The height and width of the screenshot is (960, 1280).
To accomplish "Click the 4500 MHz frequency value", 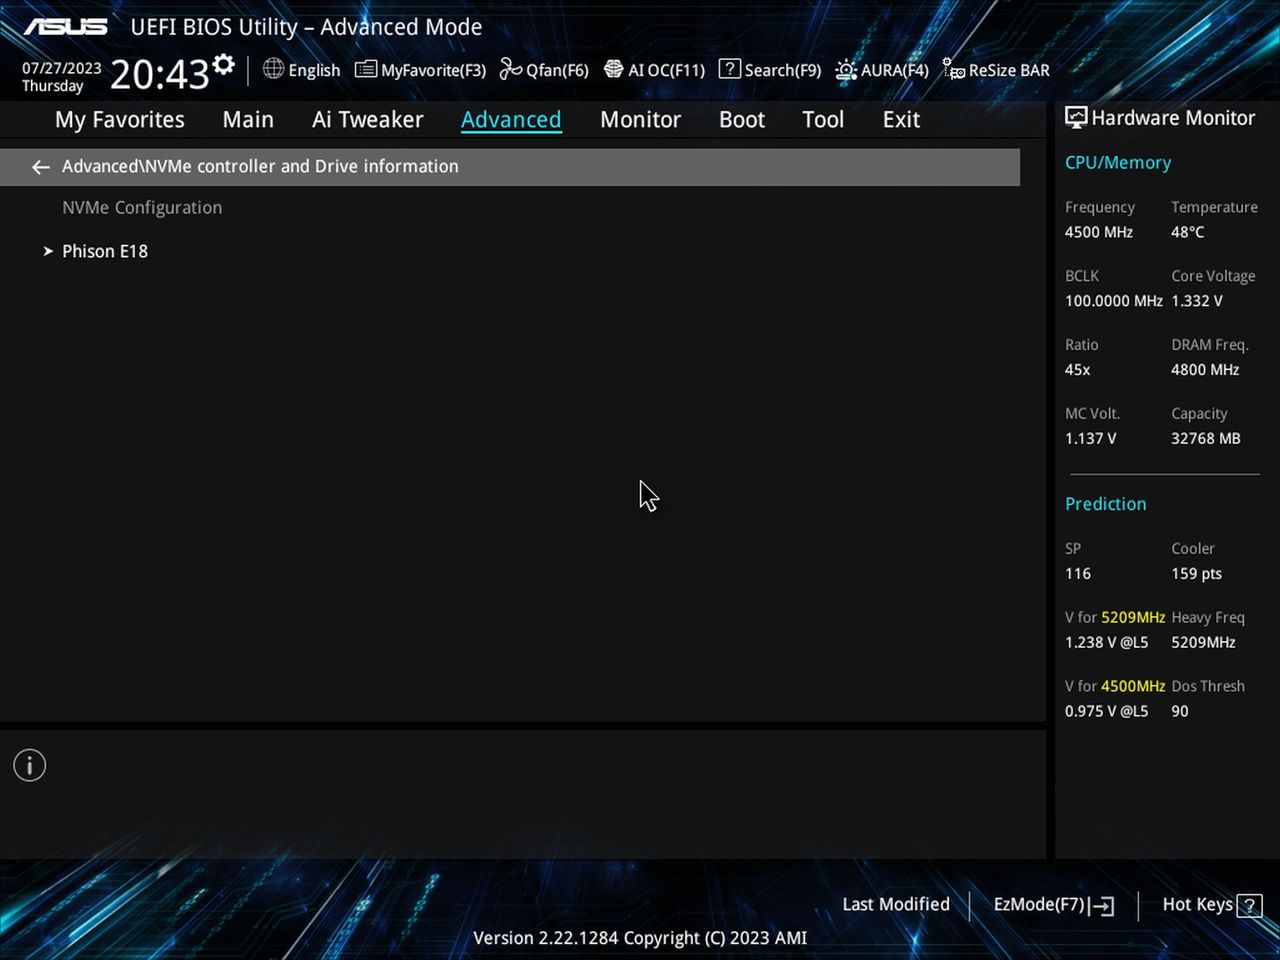I will coord(1099,232).
